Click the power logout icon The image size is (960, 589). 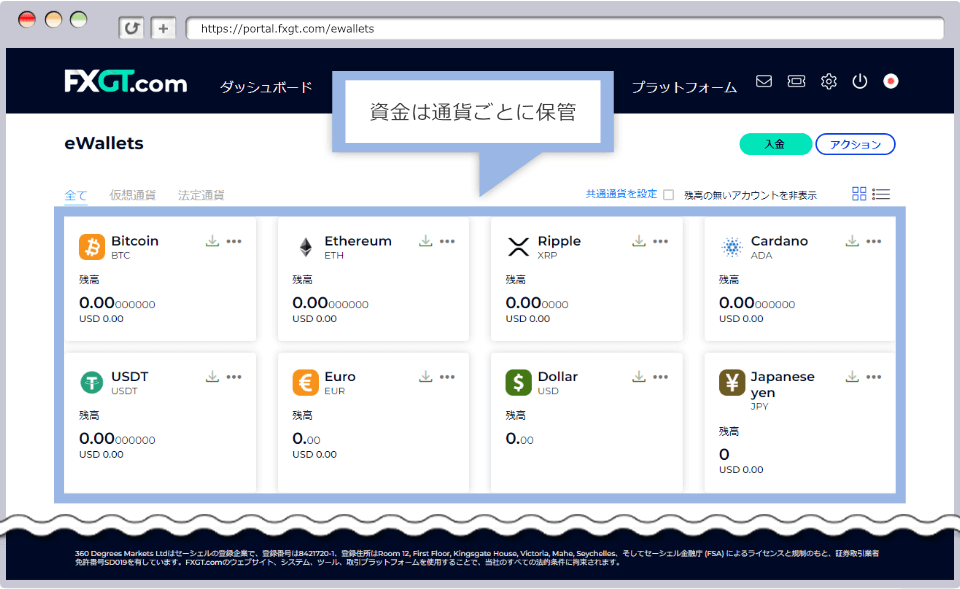pyautogui.click(x=860, y=81)
